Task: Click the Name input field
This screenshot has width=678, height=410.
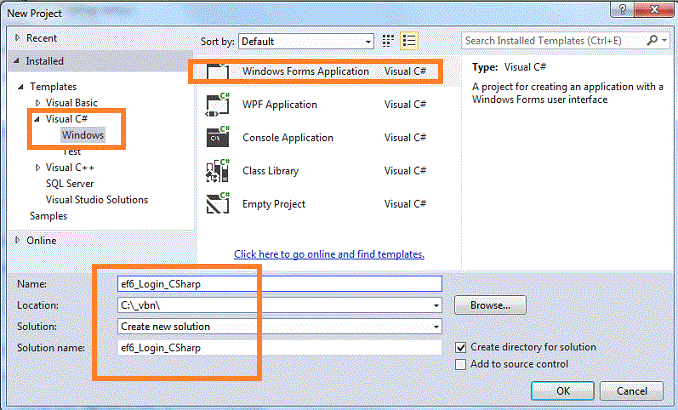Action: pyautogui.click(x=279, y=284)
